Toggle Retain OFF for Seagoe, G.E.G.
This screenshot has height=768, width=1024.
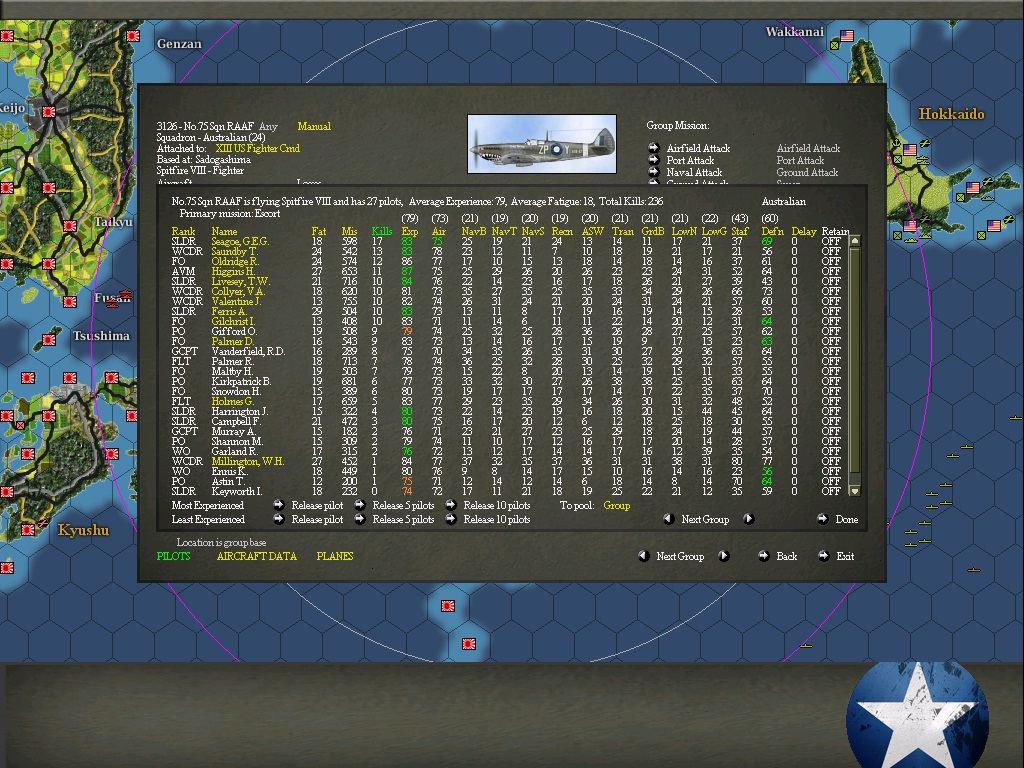pyautogui.click(x=831, y=242)
